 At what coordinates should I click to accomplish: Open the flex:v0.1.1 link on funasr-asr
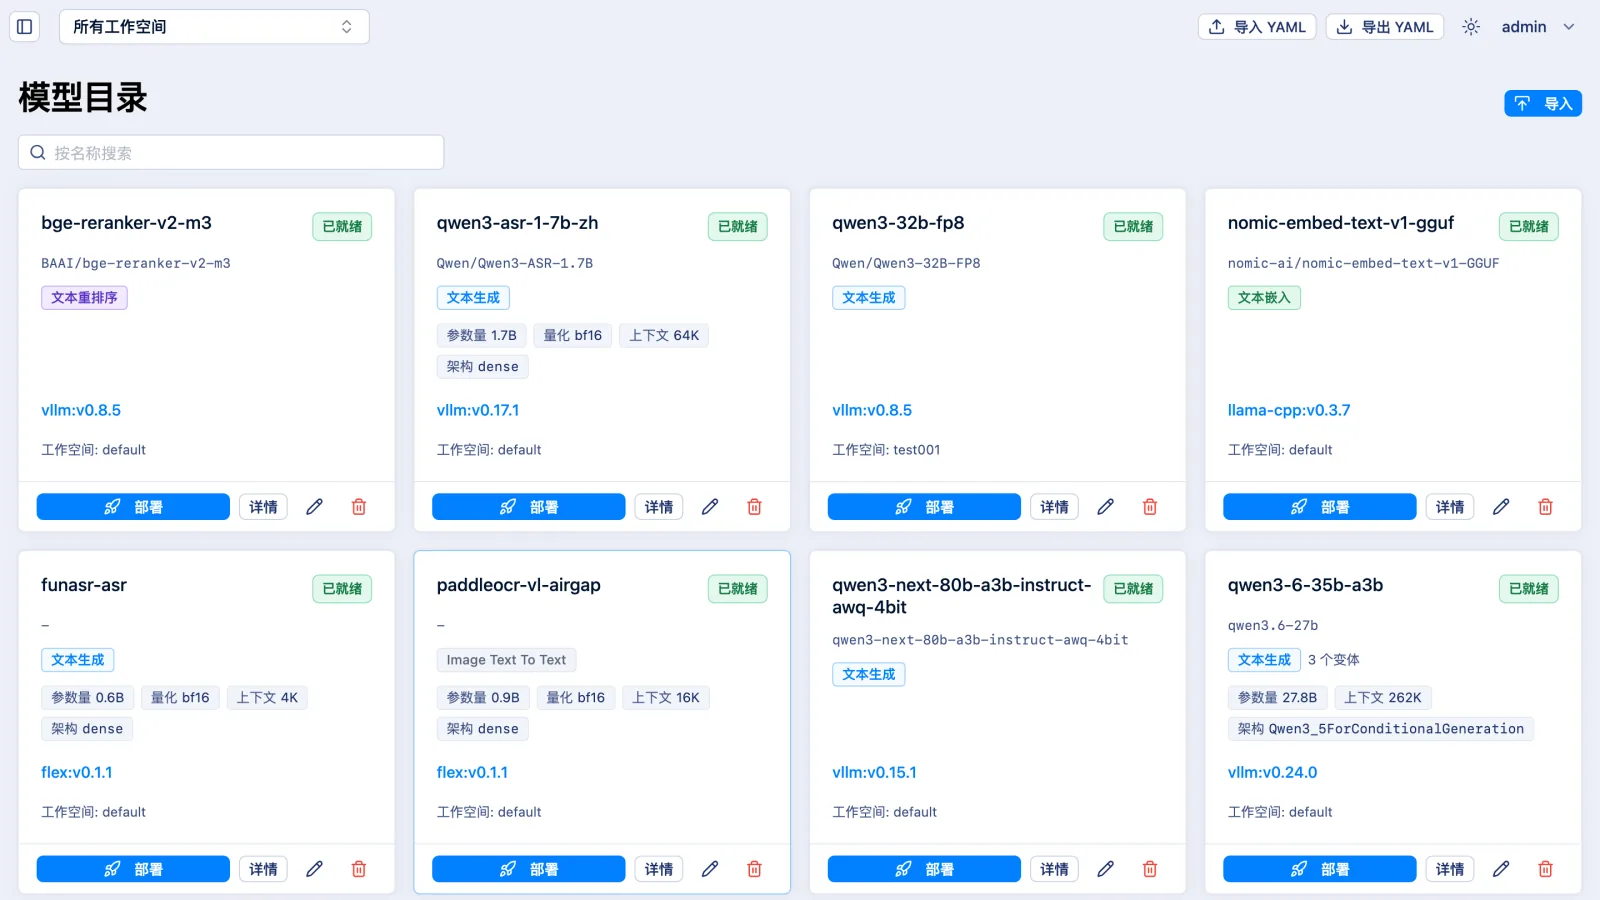[x=77, y=772]
